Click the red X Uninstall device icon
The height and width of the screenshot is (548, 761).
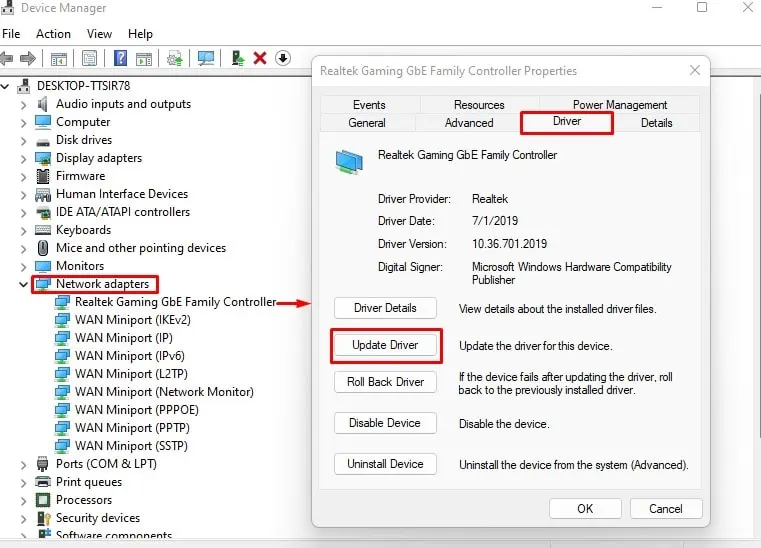(260, 58)
